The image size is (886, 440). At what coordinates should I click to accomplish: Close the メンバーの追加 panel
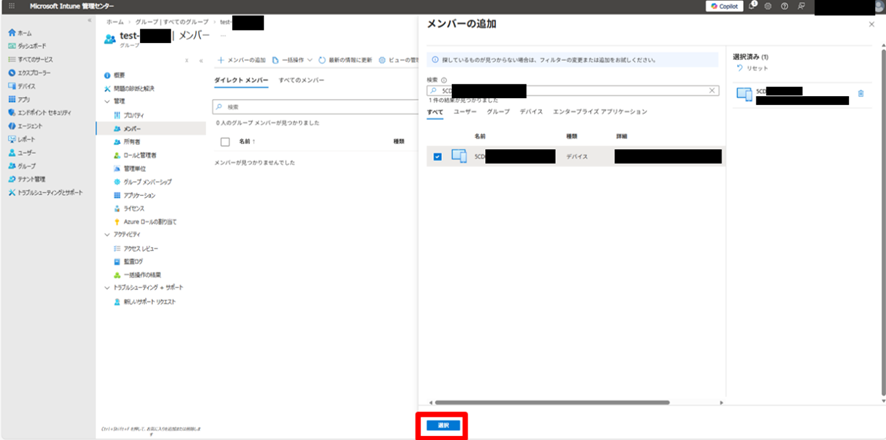(x=873, y=22)
